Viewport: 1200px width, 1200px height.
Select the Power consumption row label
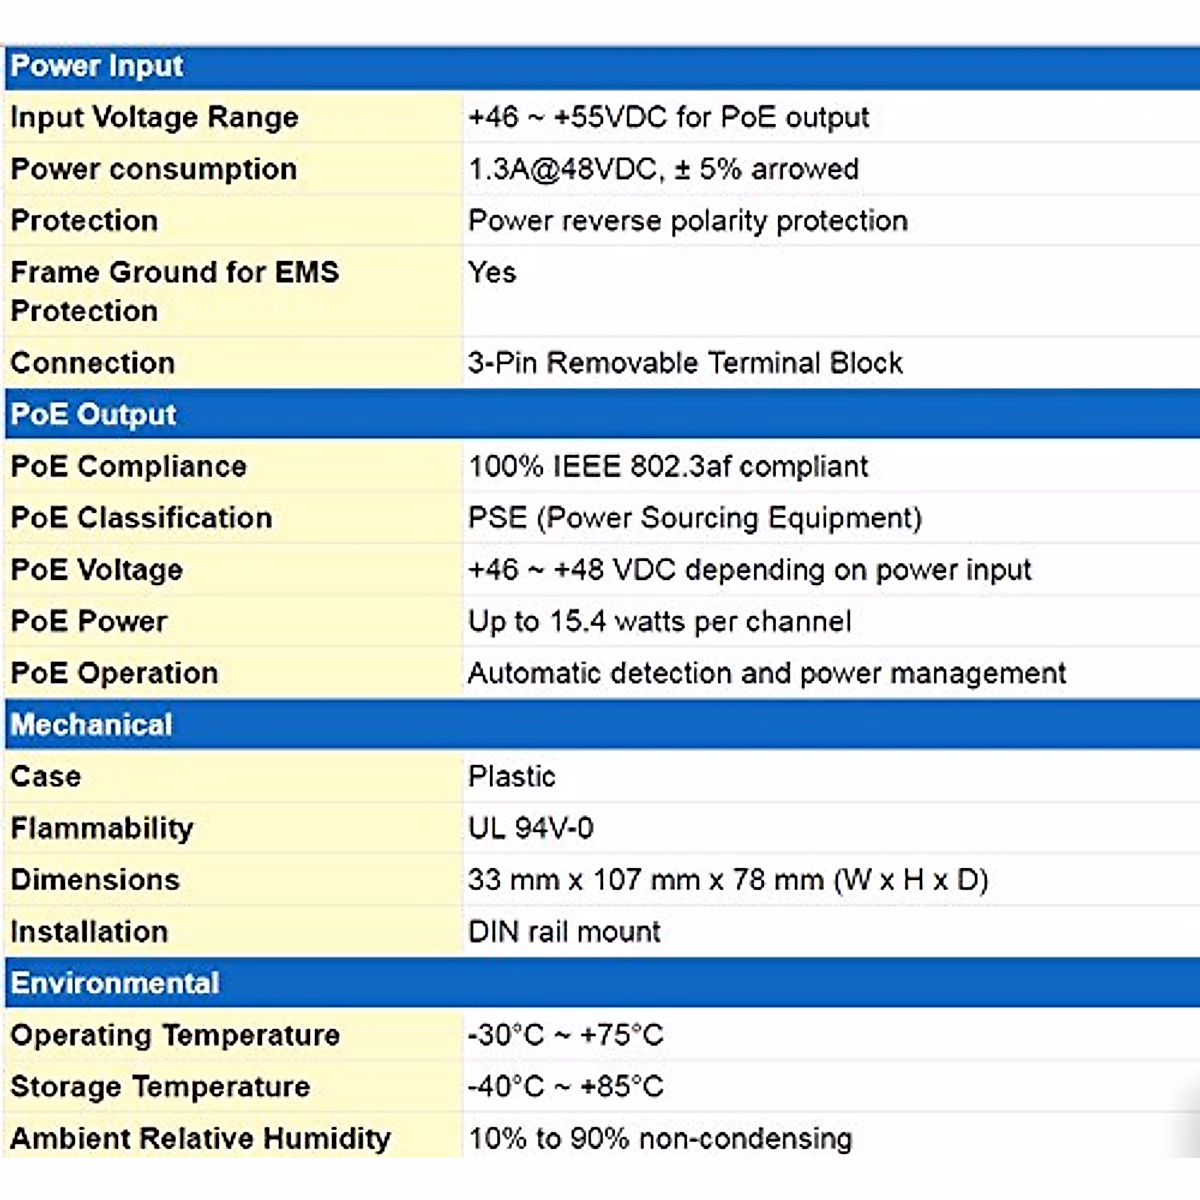click(x=153, y=169)
